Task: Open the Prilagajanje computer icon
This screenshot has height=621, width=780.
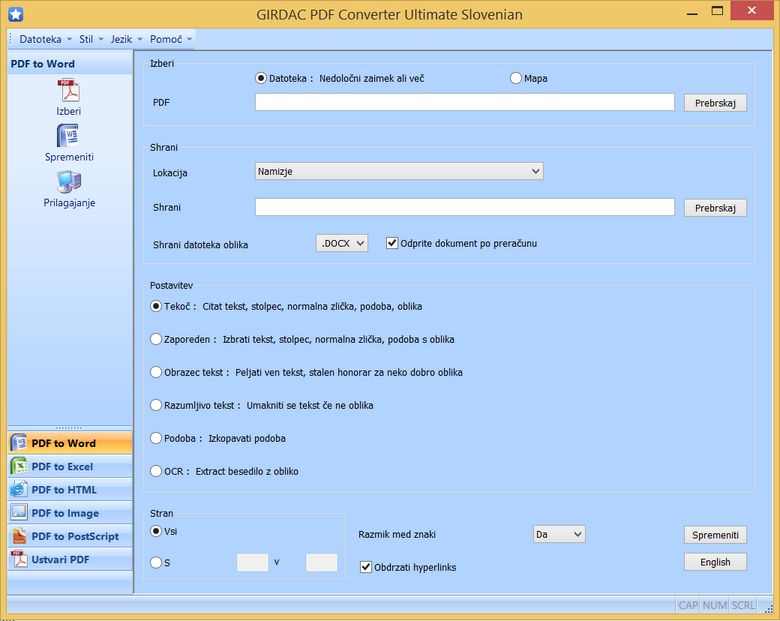Action: [69, 182]
